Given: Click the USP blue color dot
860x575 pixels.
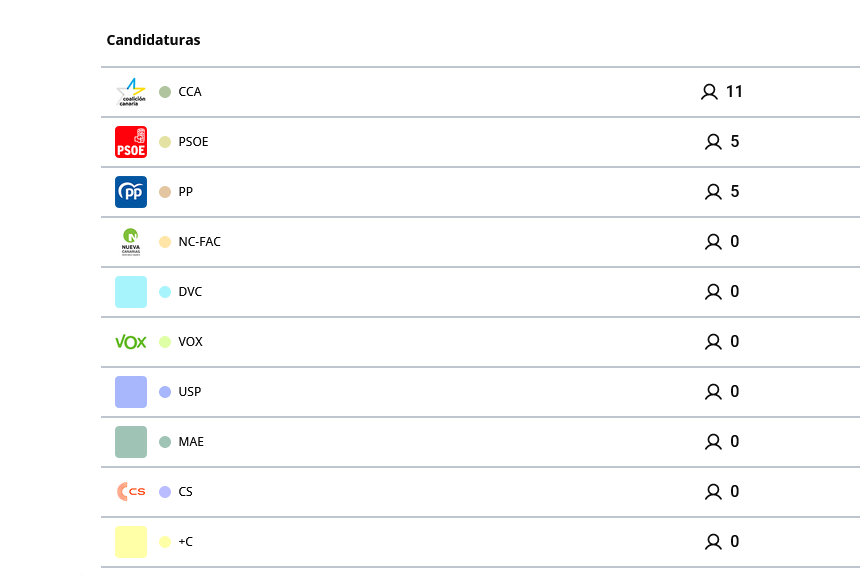Looking at the screenshot, I should (165, 392).
